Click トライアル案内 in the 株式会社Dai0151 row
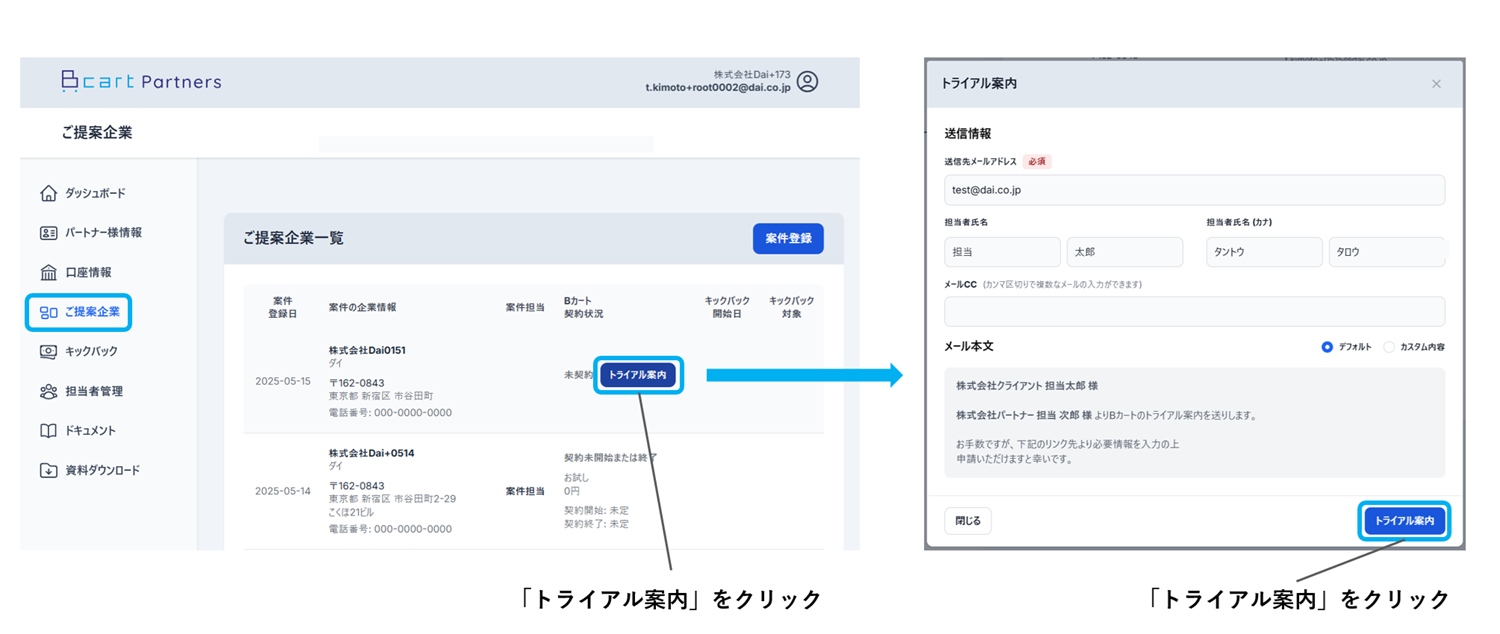This screenshot has width=1500, height=634. click(638, 375)
